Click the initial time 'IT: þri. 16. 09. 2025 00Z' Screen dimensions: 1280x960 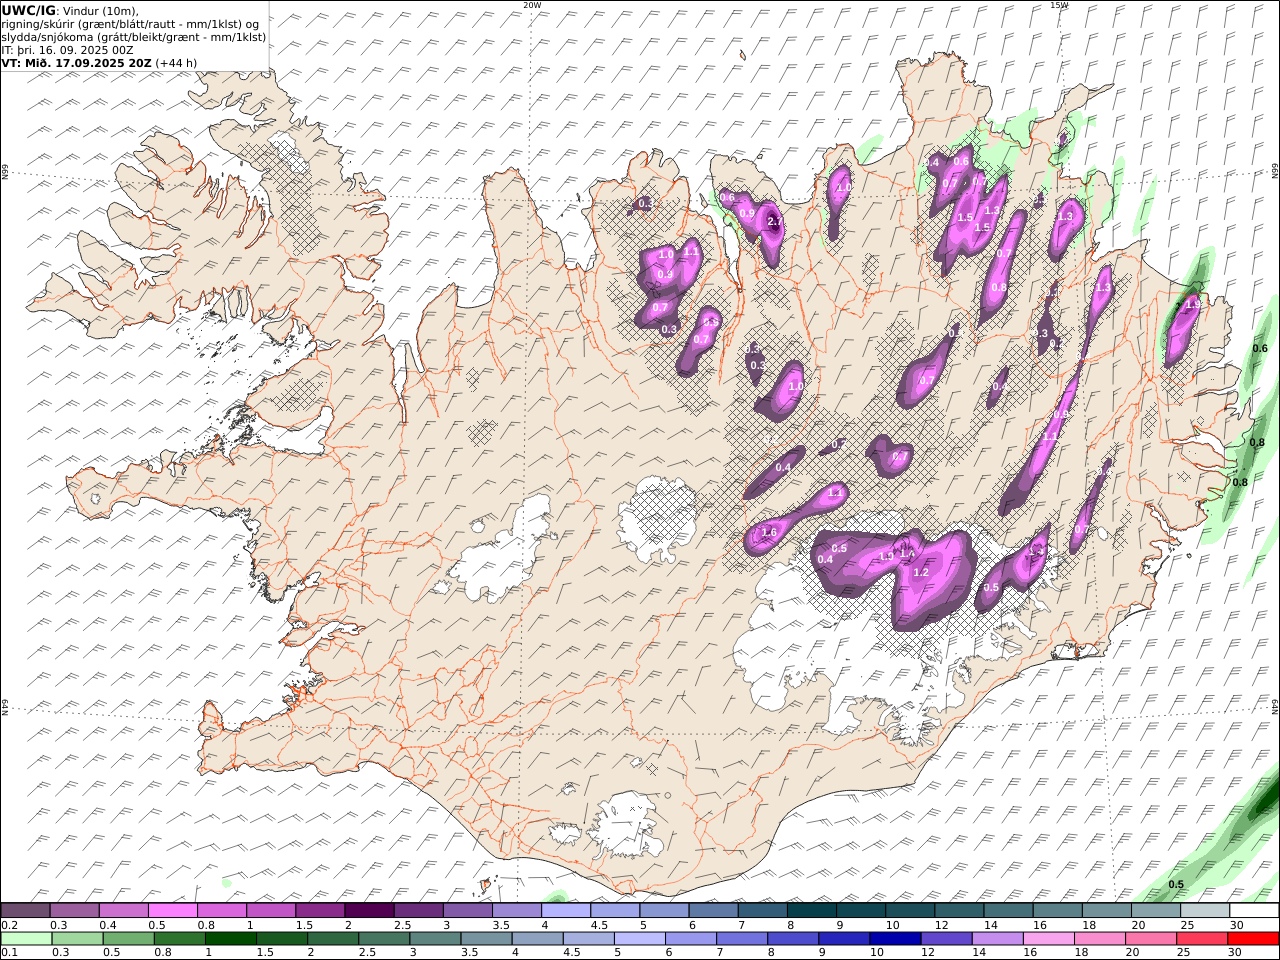pyautogui.click(x=68, y=49)
